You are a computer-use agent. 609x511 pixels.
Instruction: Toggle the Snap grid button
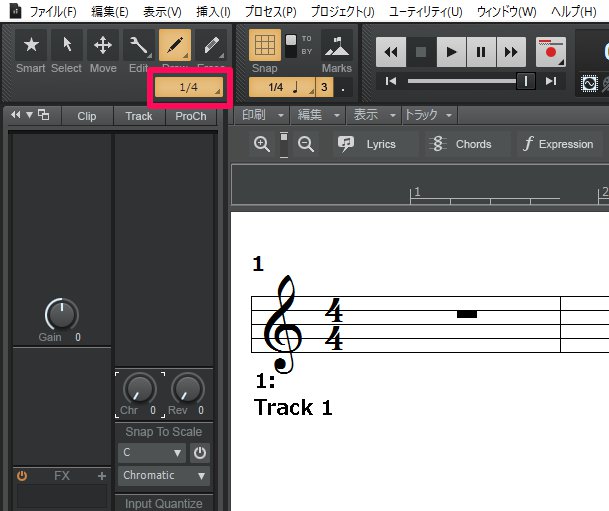click(x=265, y=45)
